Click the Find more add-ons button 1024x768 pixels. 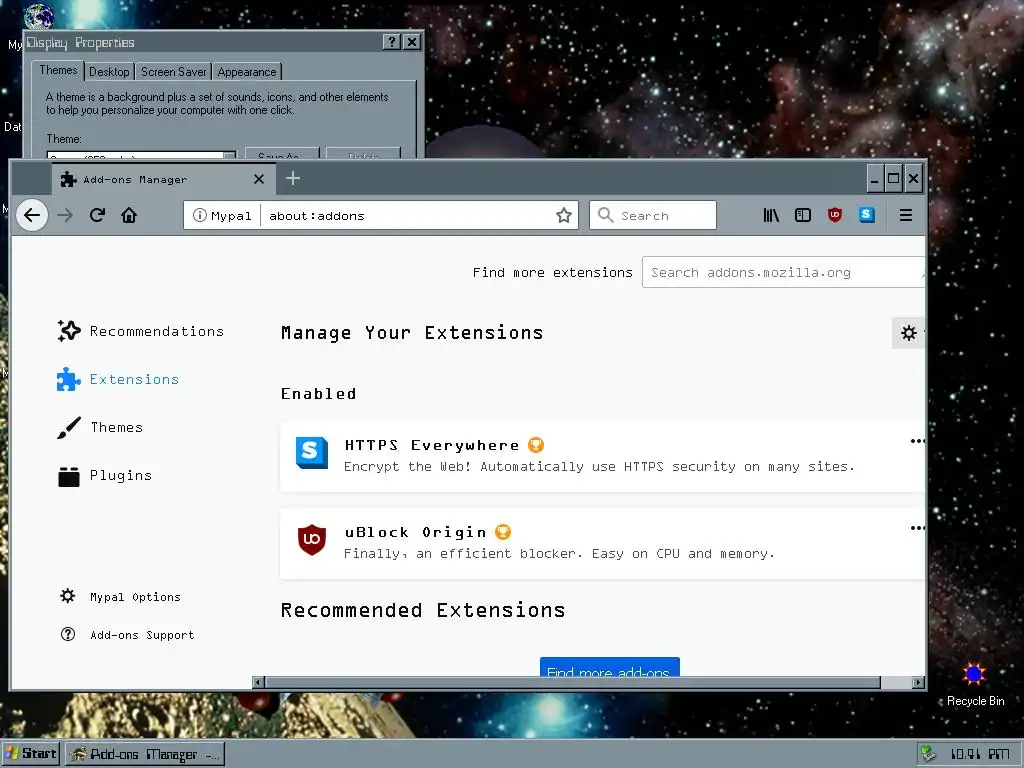[609, 667]
